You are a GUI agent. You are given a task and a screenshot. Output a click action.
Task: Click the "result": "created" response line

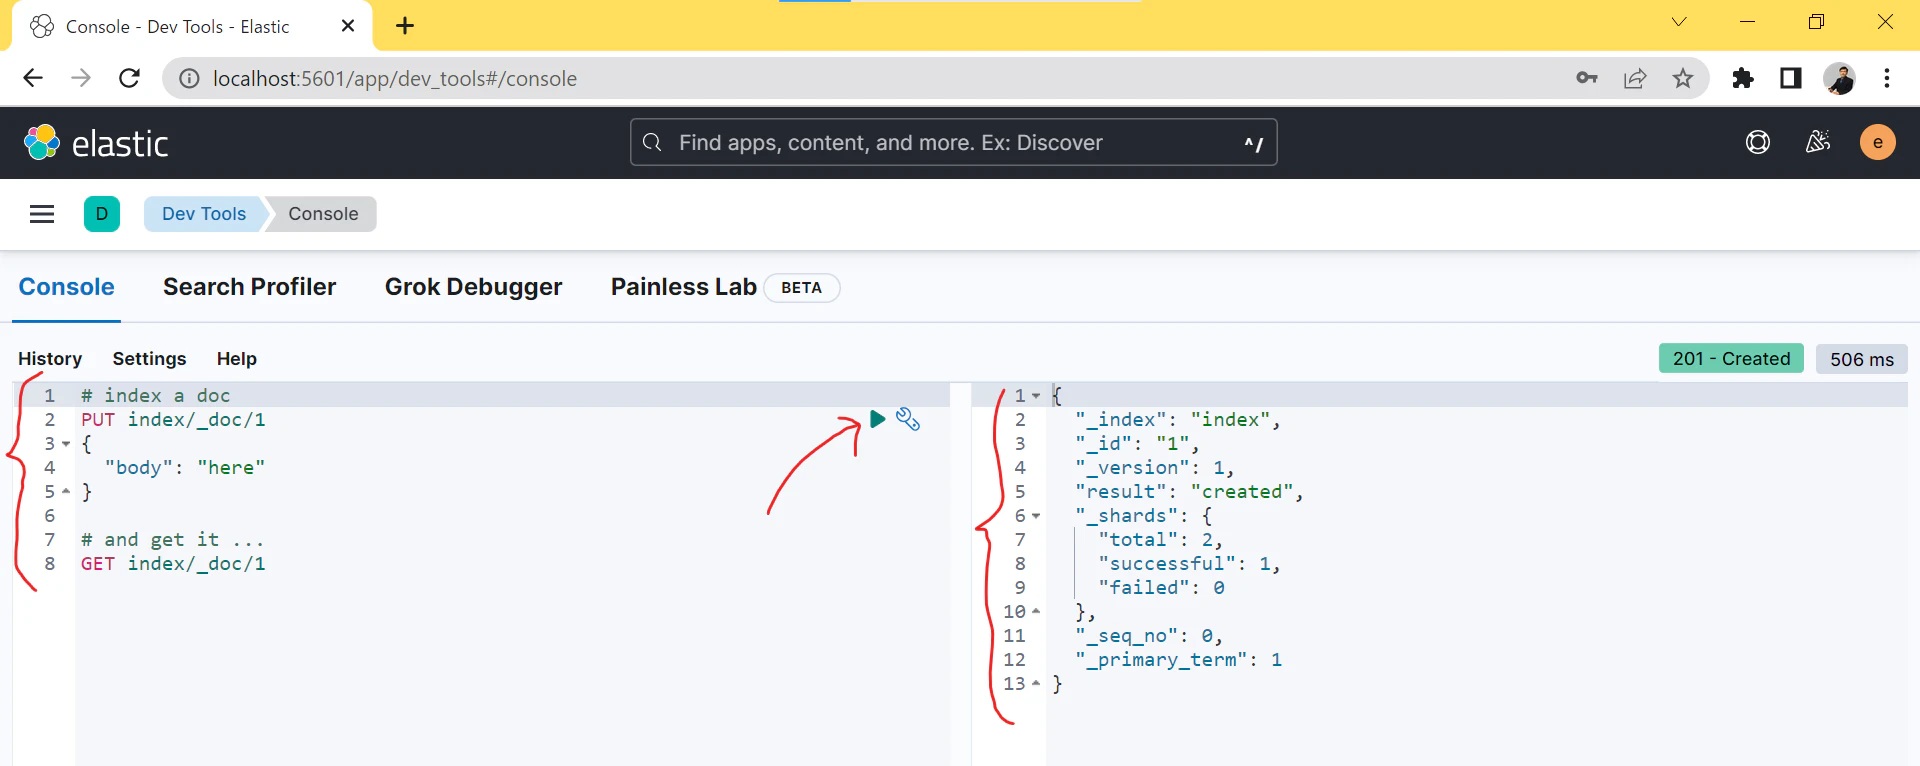tap(1189, 492)
